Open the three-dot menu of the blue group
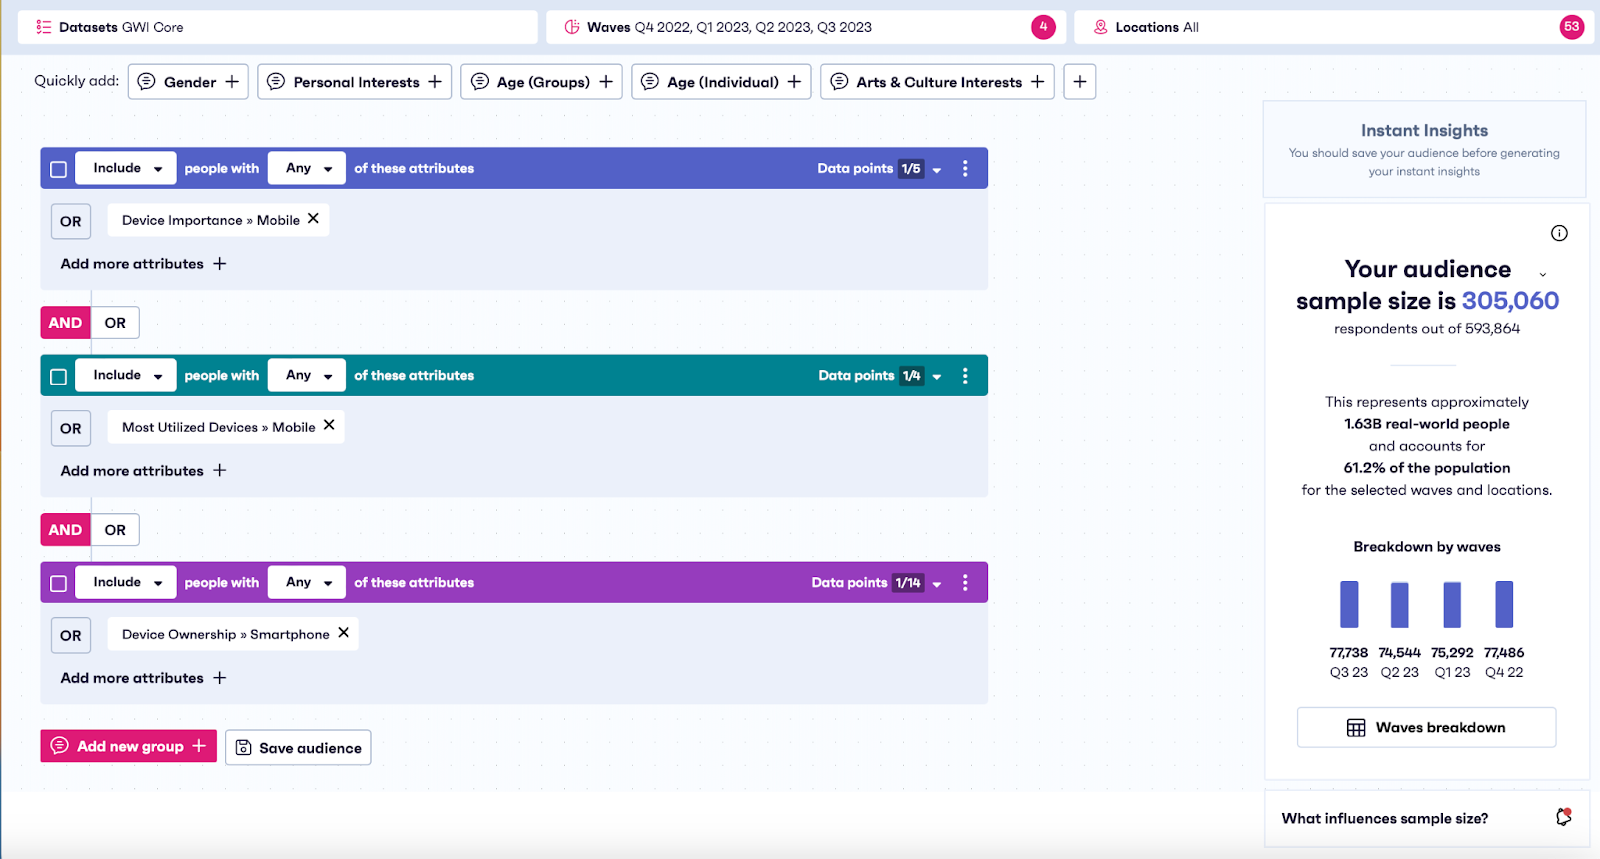1600x859 pixels. tap(965, 168)
